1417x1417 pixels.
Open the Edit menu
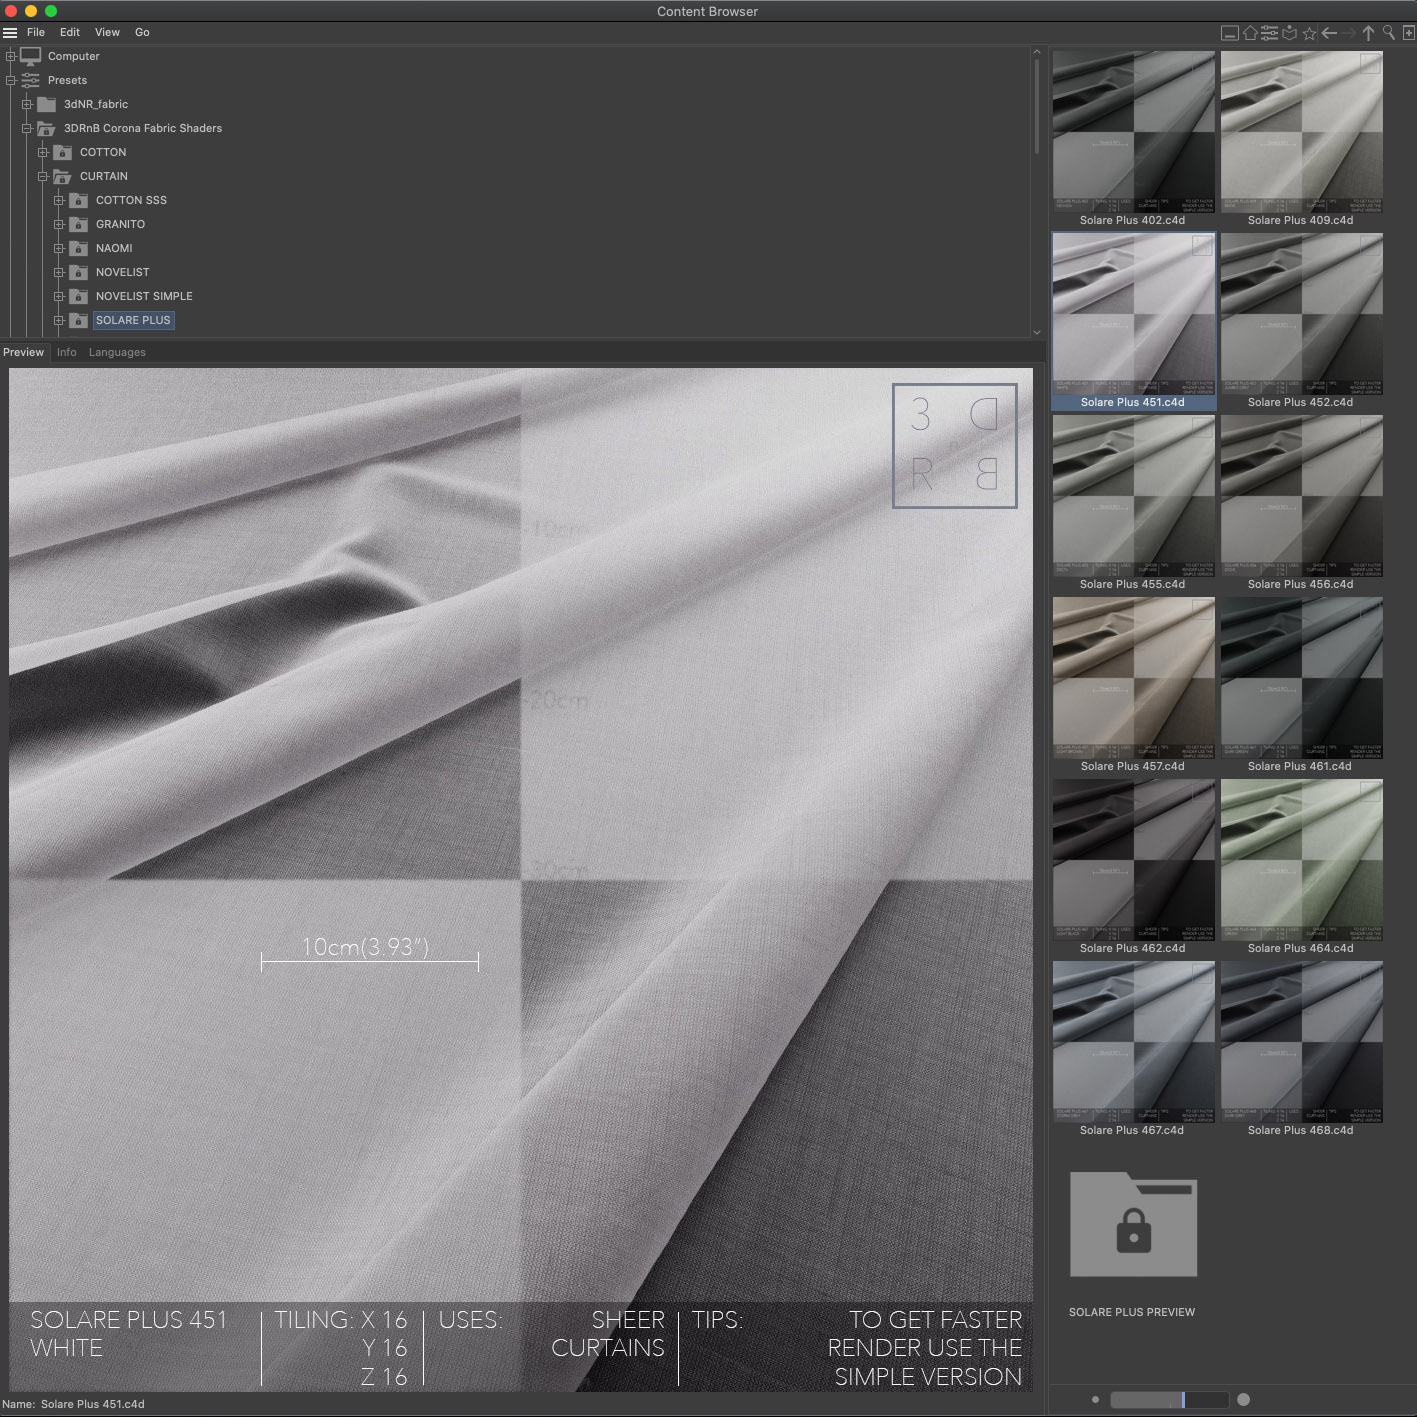point(70,32)
